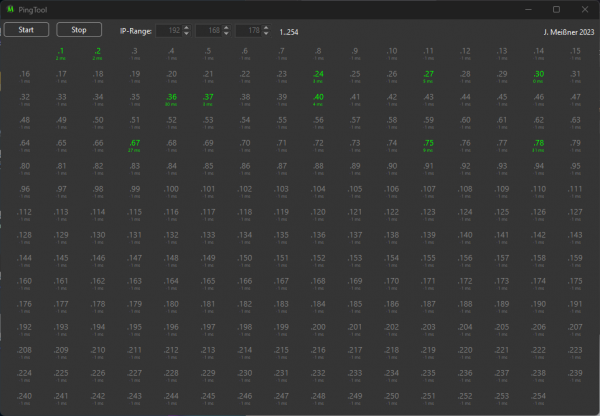600x416 pixels.
Task: Click the second IP-Range octet field showing 168
Action: 208,31
